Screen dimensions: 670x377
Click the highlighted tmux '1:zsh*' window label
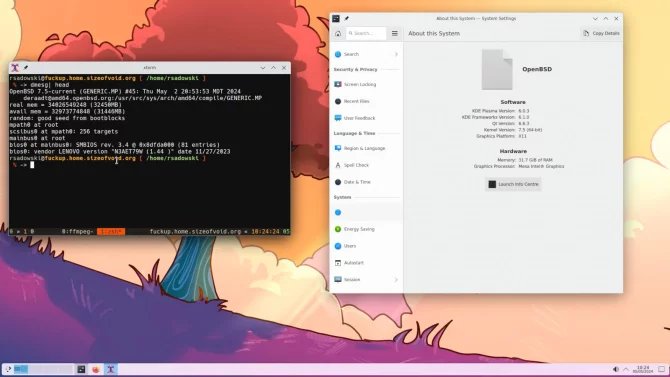click(x=111, y=231)
